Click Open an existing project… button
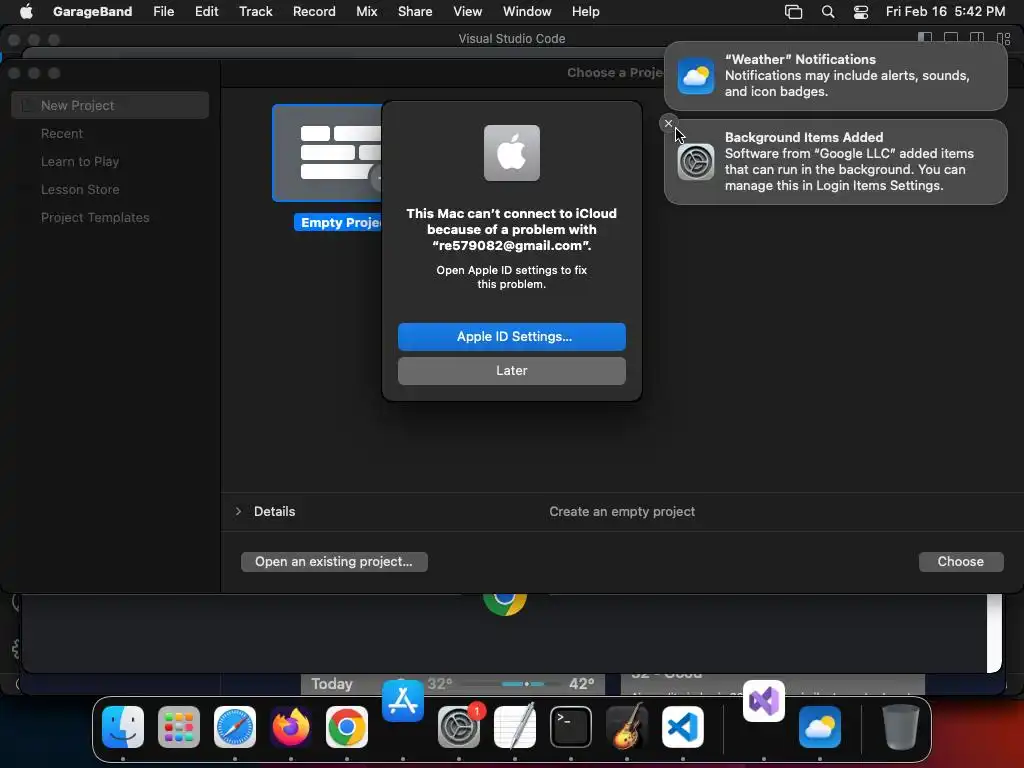This screenshot has height=768, width=1024. (334, 562)
